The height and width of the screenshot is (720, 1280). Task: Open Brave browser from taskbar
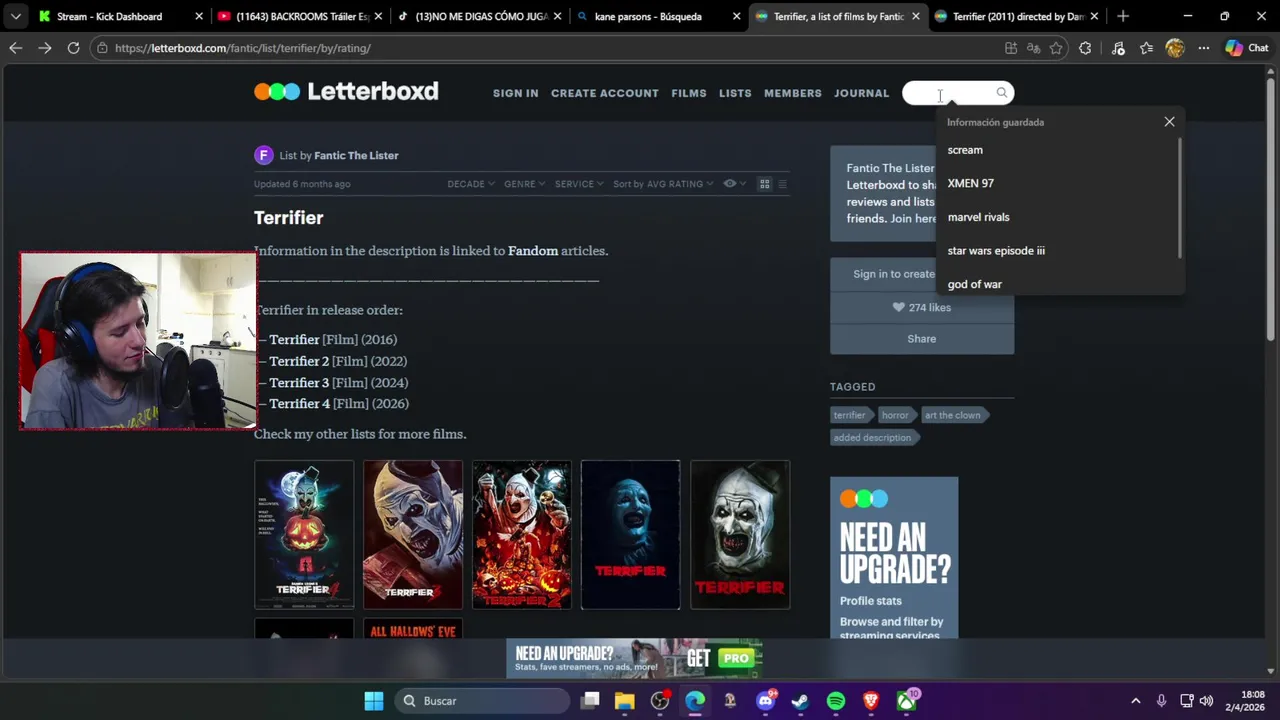871,701
